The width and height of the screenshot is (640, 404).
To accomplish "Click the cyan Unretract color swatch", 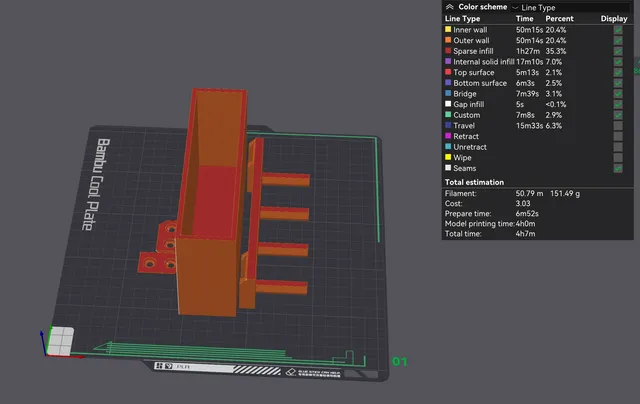I will [448, 147].
